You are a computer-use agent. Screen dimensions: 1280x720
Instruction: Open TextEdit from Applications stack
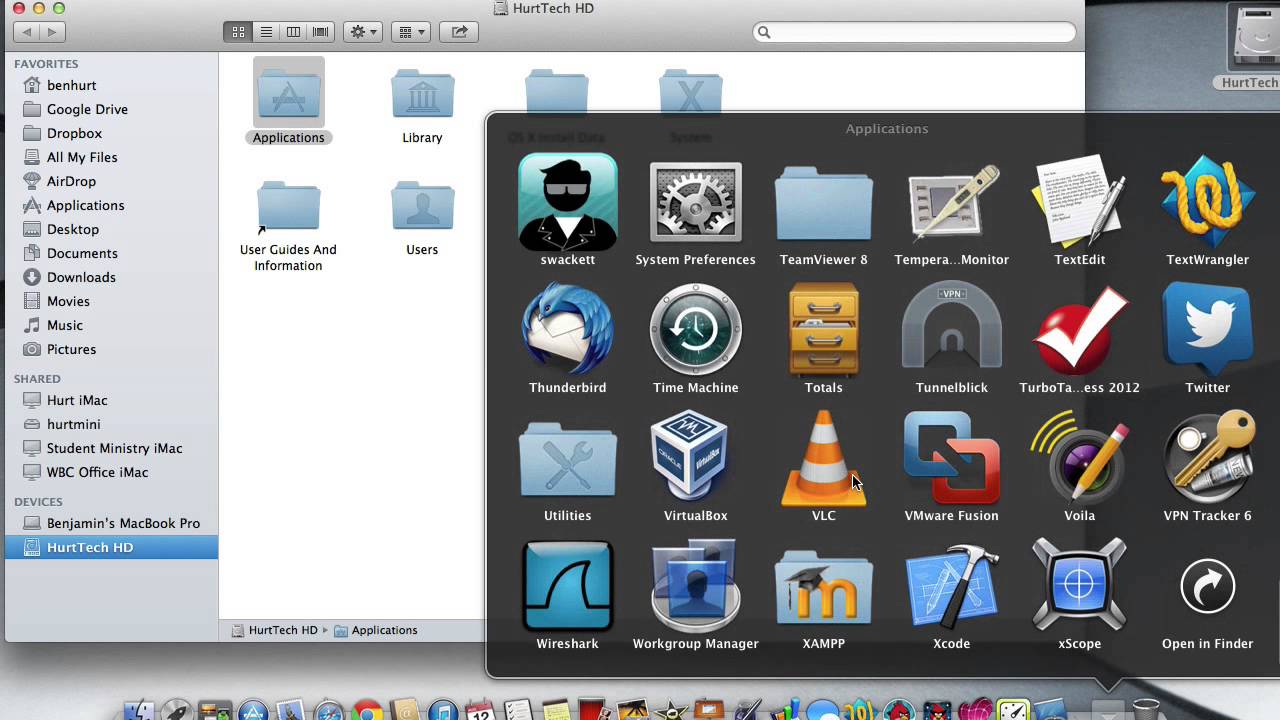pos(1079,202)
